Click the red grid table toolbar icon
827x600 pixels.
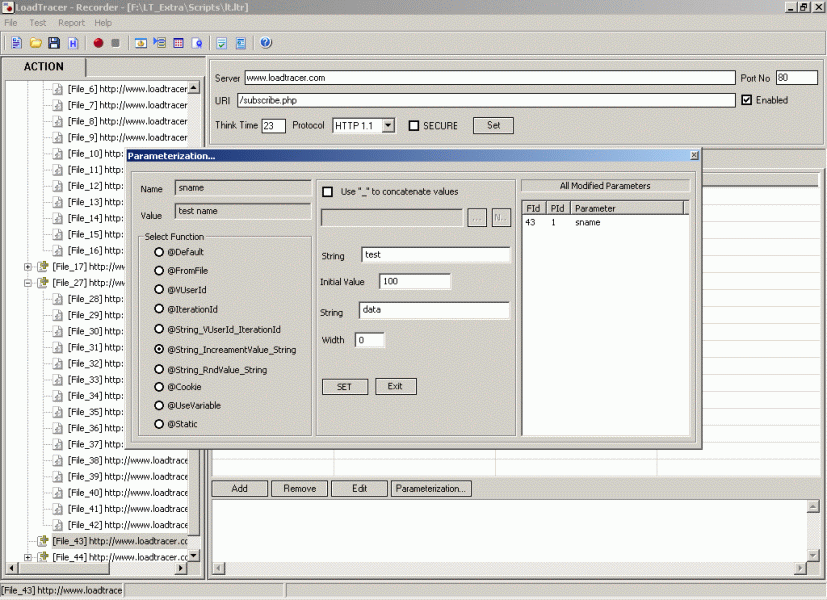point(178,43)
